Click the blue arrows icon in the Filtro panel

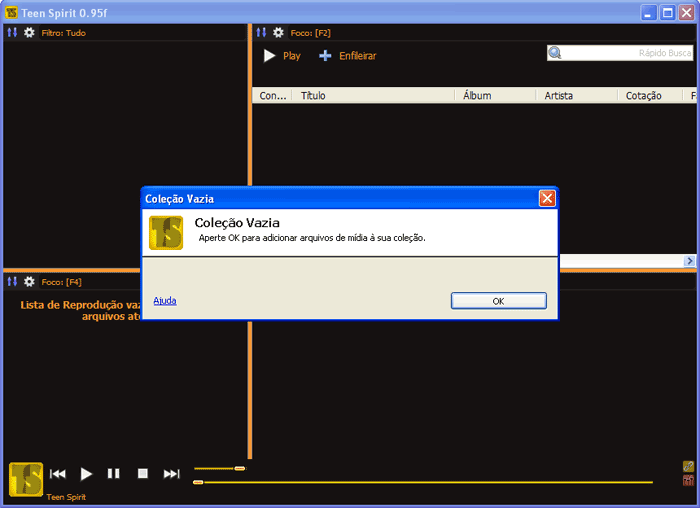click(x=12, y=33)
